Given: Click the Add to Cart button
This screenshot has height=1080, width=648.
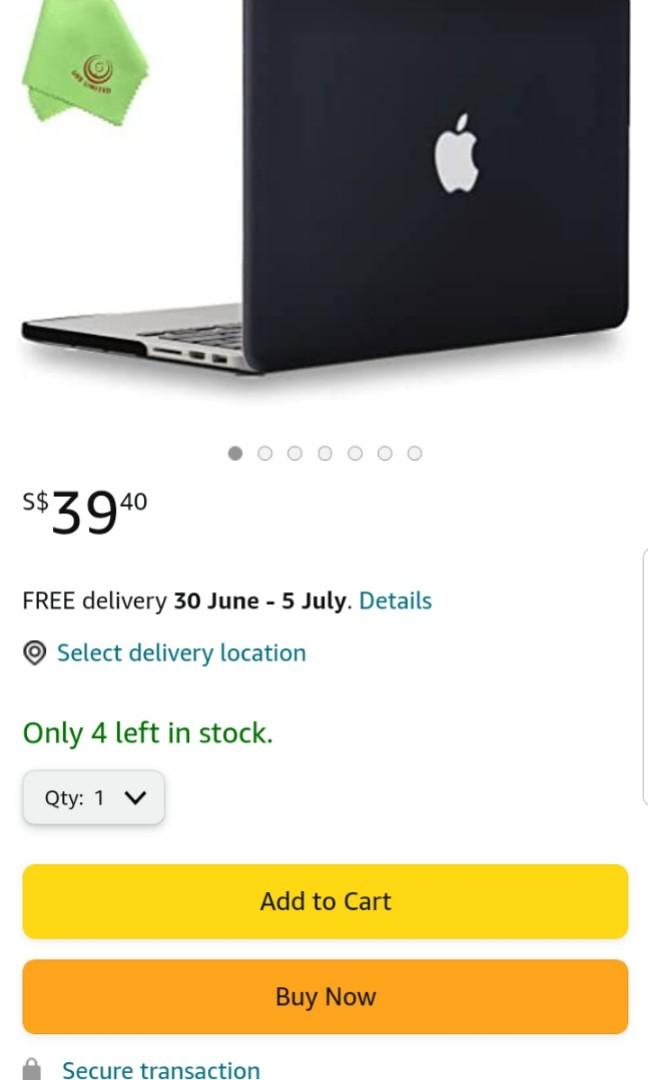Looking at the screenshot, I should coord(325,902).
